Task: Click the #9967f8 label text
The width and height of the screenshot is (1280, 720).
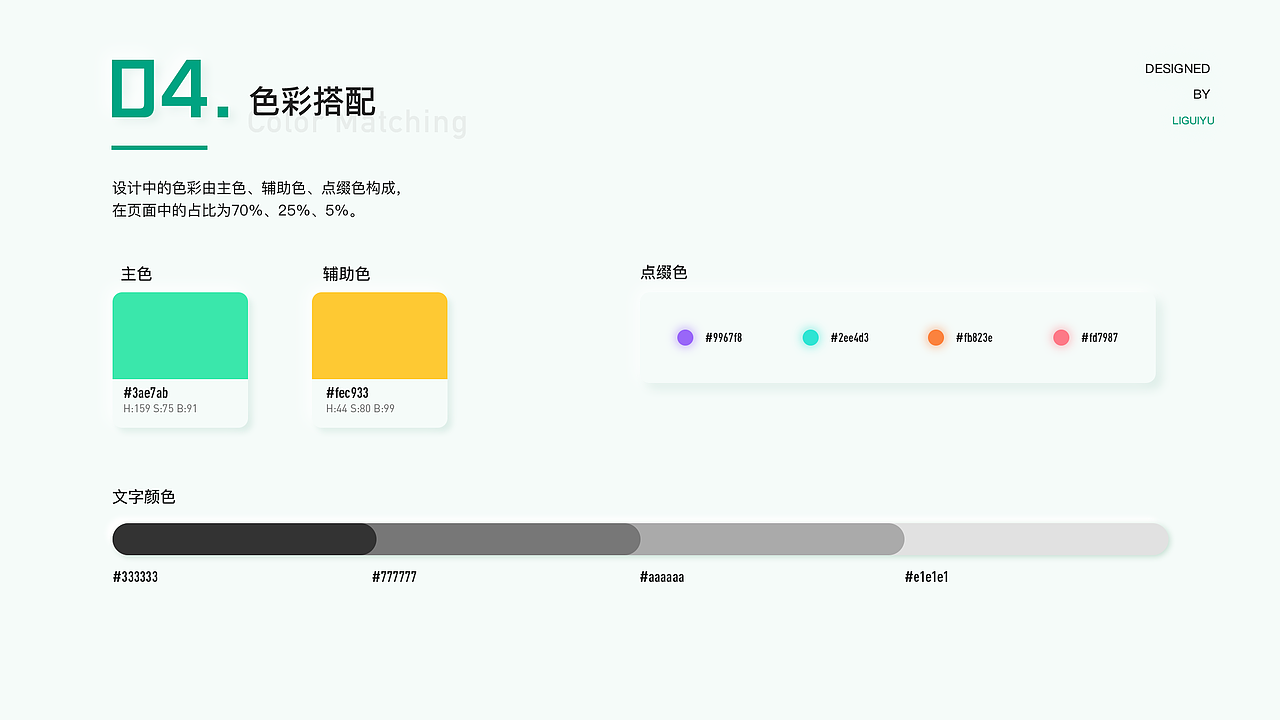Action: 724,338
